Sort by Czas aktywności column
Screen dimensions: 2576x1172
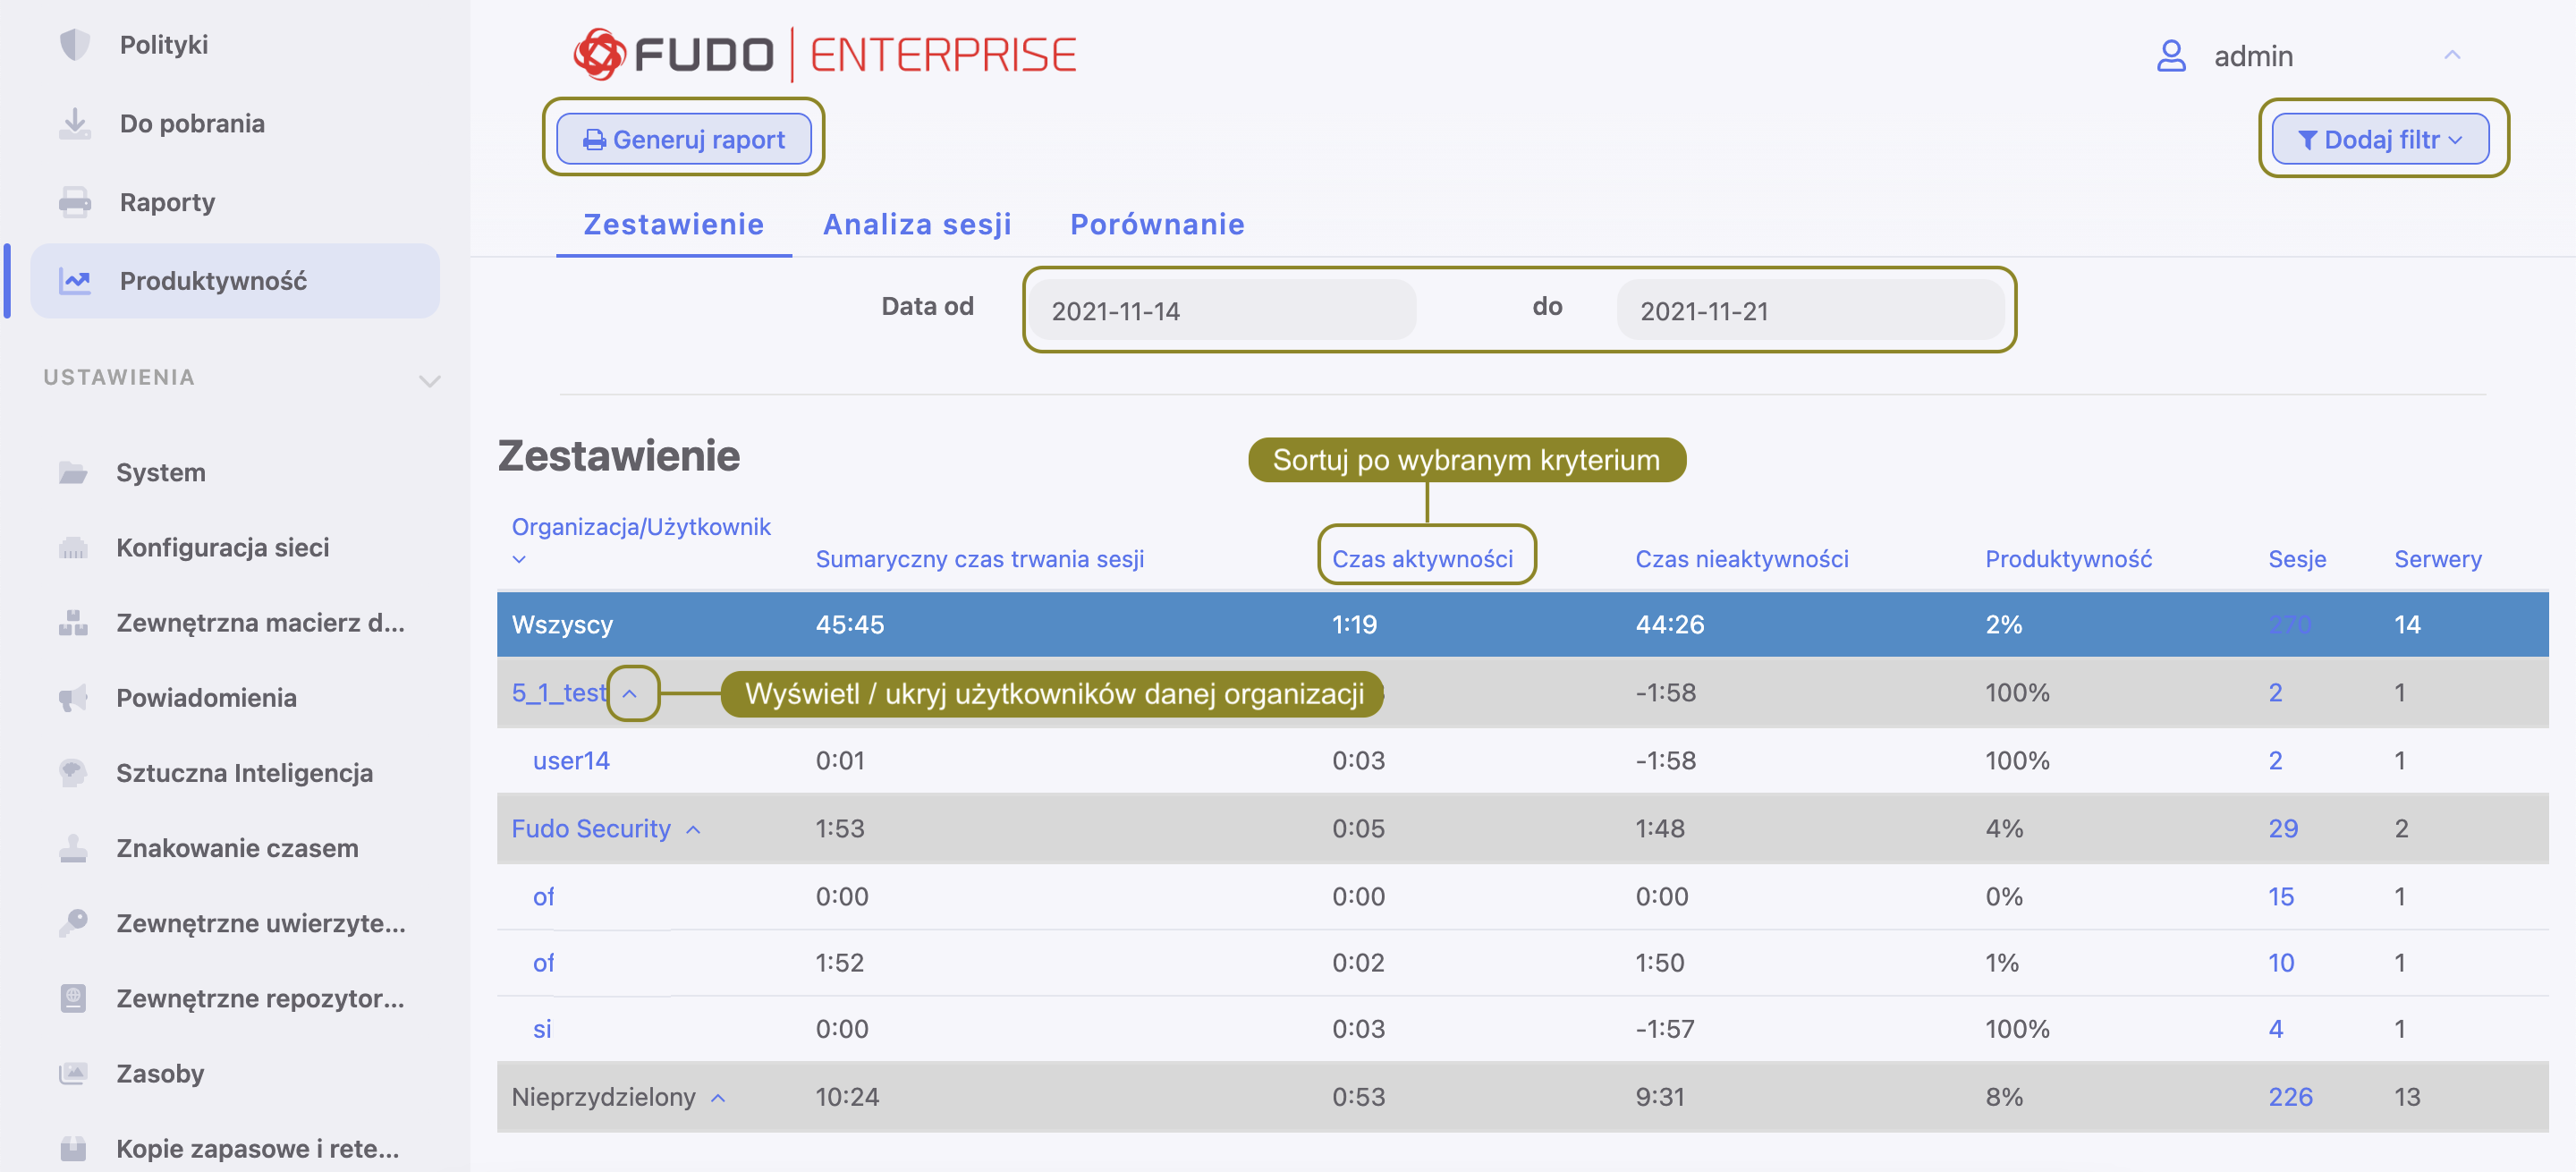1422,558
